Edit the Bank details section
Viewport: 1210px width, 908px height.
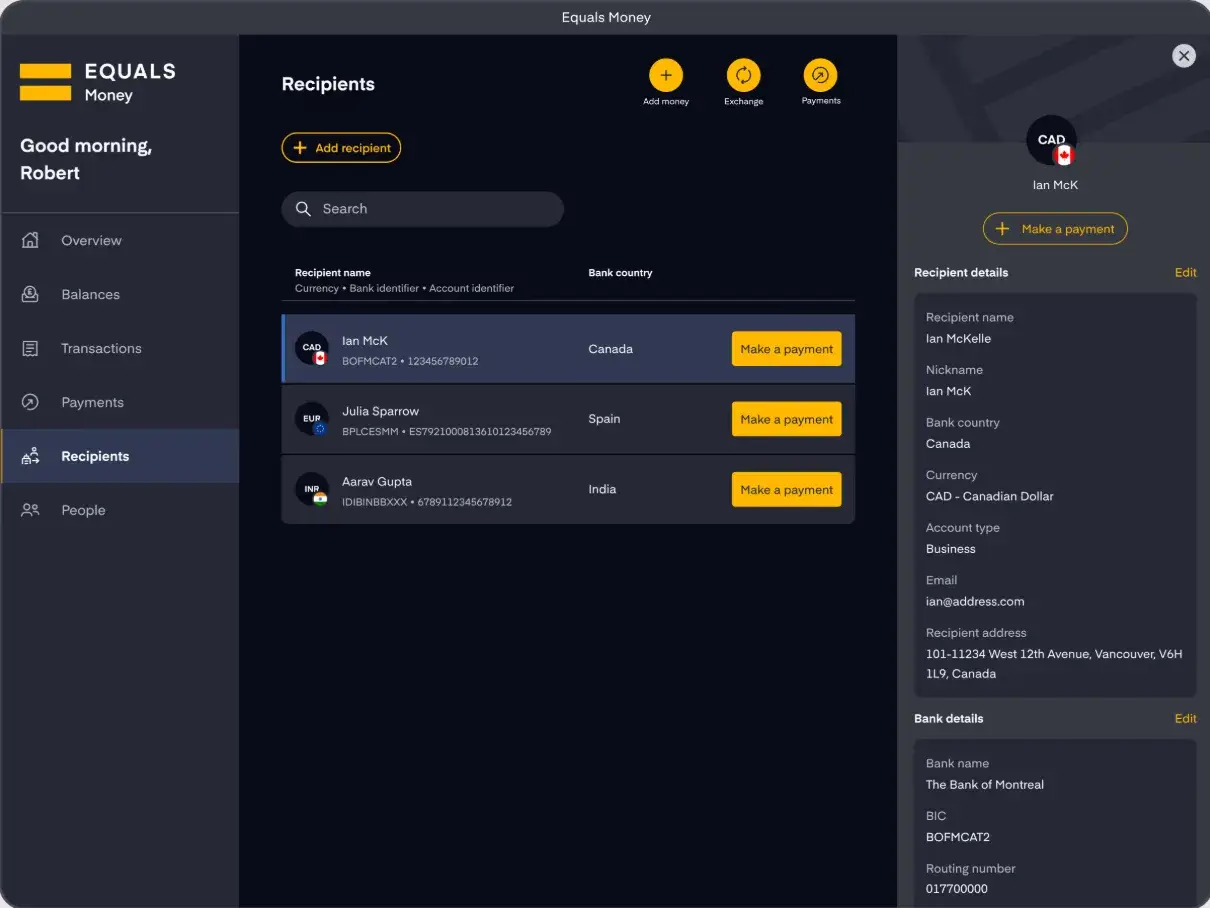(x=1185, y=719)
